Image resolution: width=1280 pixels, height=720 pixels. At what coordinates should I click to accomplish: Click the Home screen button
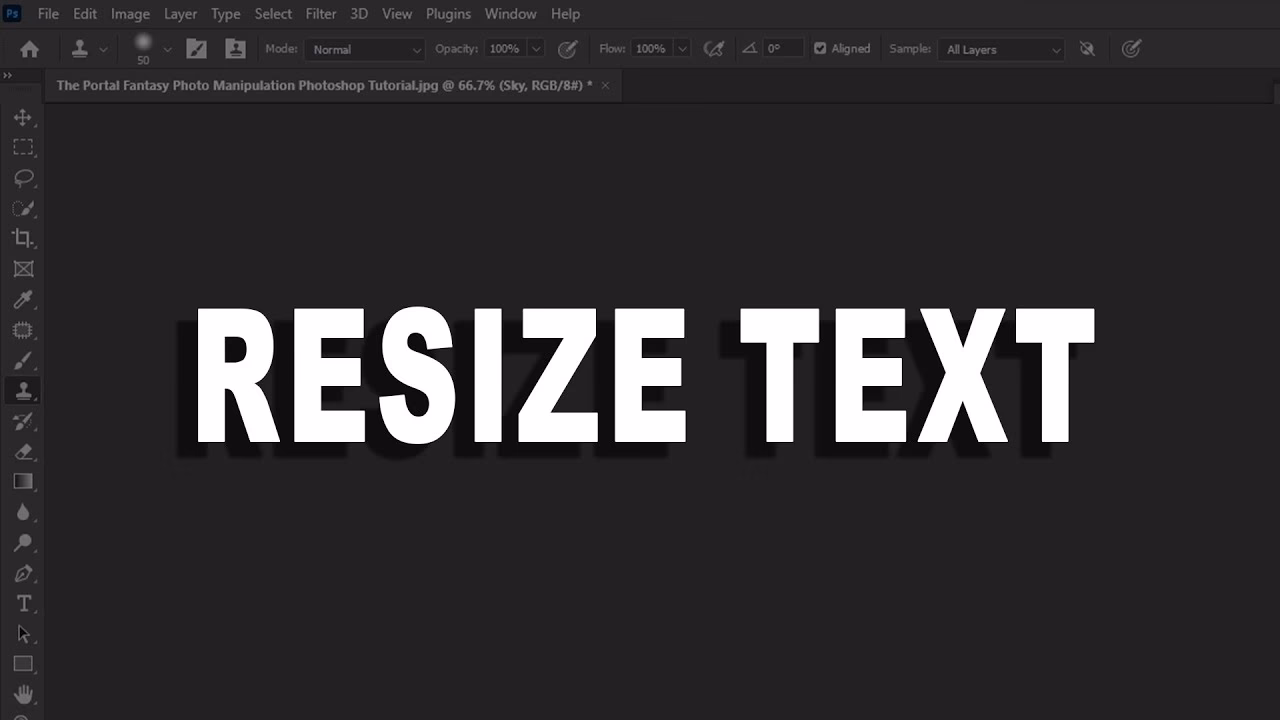(x=28, y=48)
